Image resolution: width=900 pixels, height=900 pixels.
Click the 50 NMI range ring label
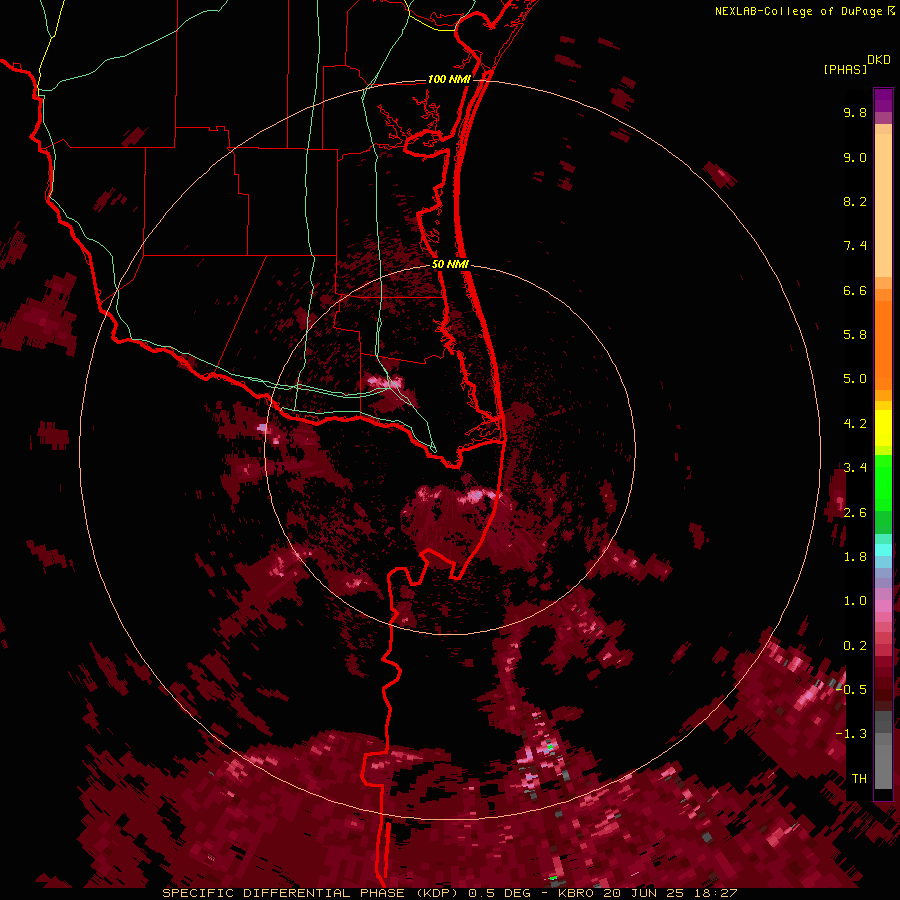[451, 264]
